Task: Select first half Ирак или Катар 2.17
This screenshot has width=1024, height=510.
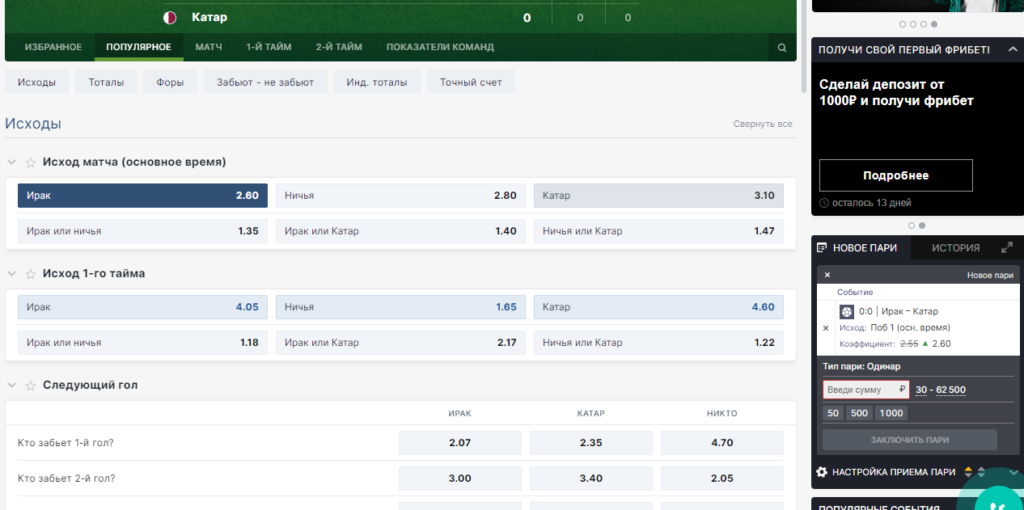Action: [400, 343]
